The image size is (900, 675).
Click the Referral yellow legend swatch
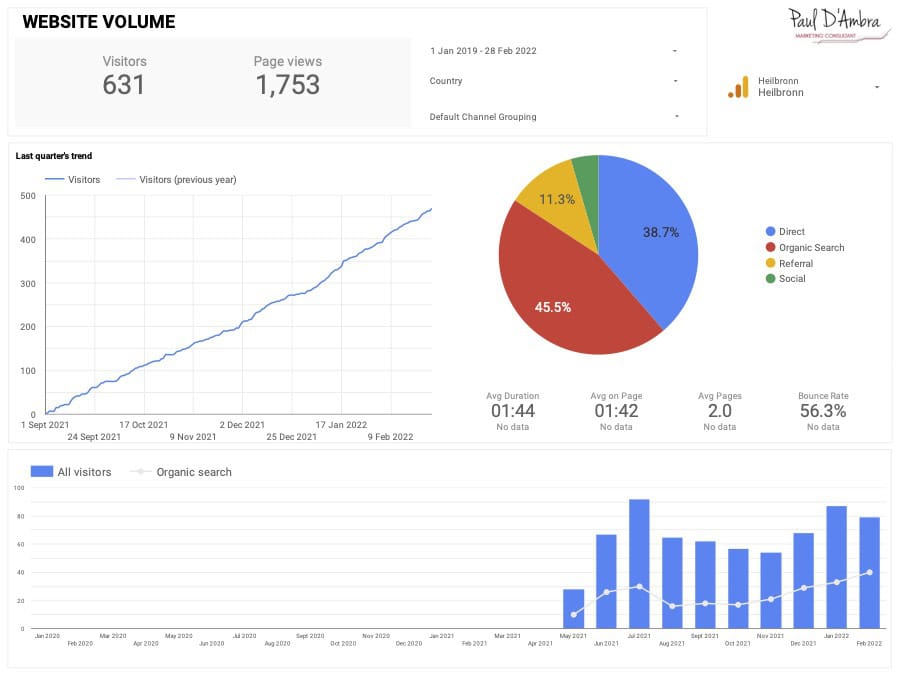click(x=770, y=263)
